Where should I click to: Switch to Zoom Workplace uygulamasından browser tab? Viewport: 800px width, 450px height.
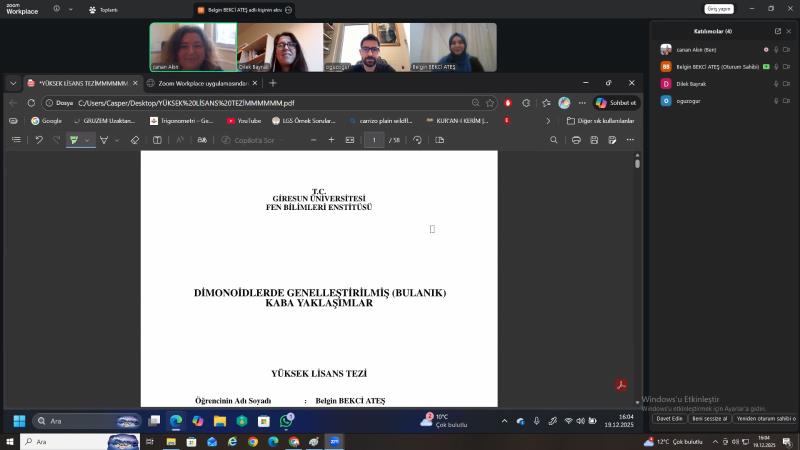(x=198, y=83)
